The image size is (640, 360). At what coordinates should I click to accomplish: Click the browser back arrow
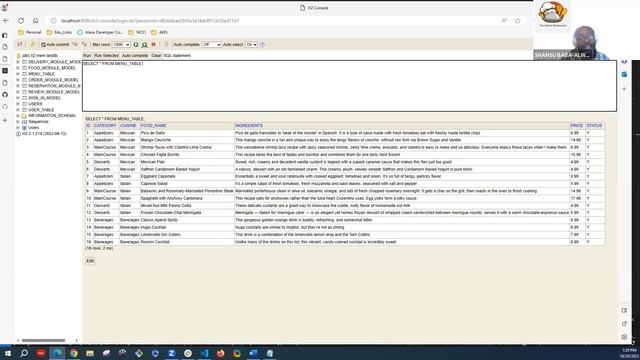(x=6, y=20)
